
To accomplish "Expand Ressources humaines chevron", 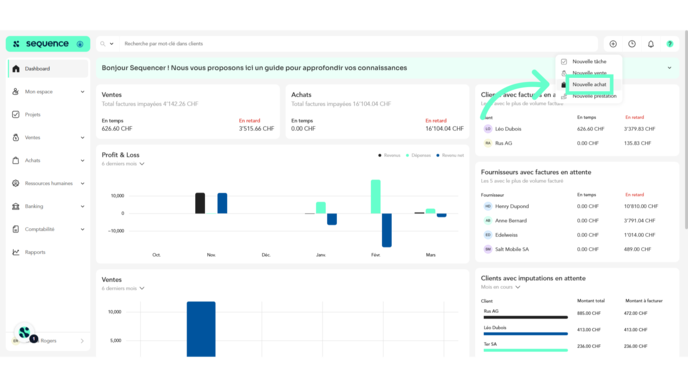I will tap(82, 183).
